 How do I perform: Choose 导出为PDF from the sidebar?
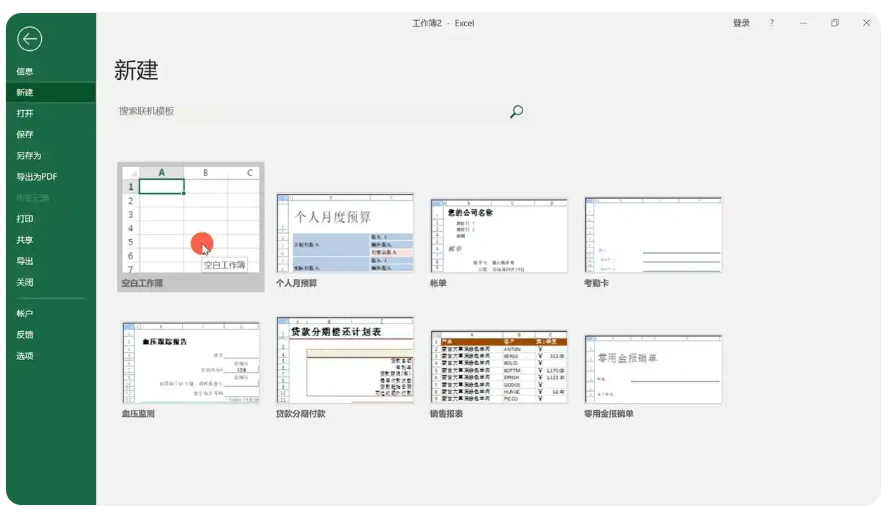tap(37, 177)
